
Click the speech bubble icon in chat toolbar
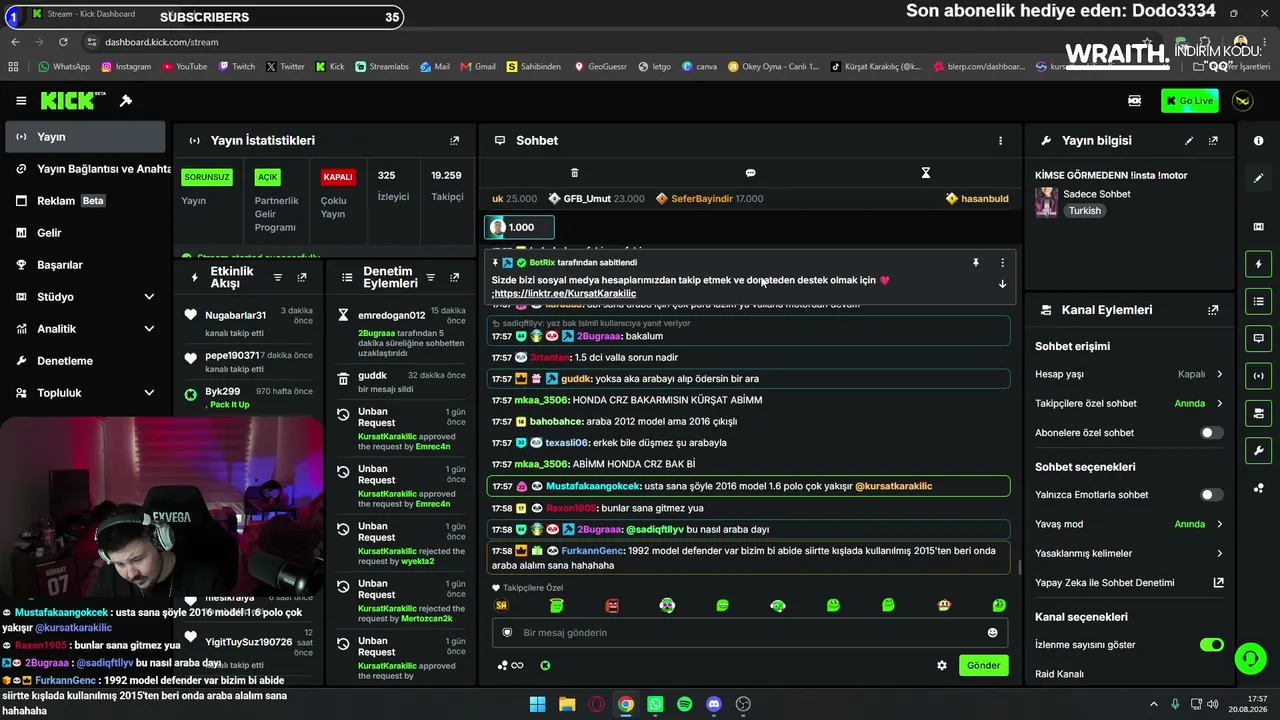750,173
